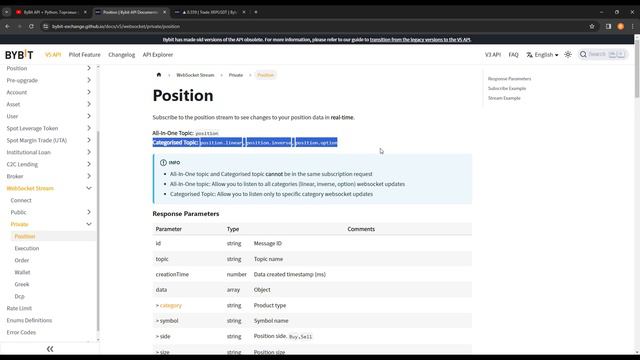Image resolution: width=640 pixels, height=360 pixels.
Task: Expand Broker sidebar chevron
Action: tap(89, 176)
